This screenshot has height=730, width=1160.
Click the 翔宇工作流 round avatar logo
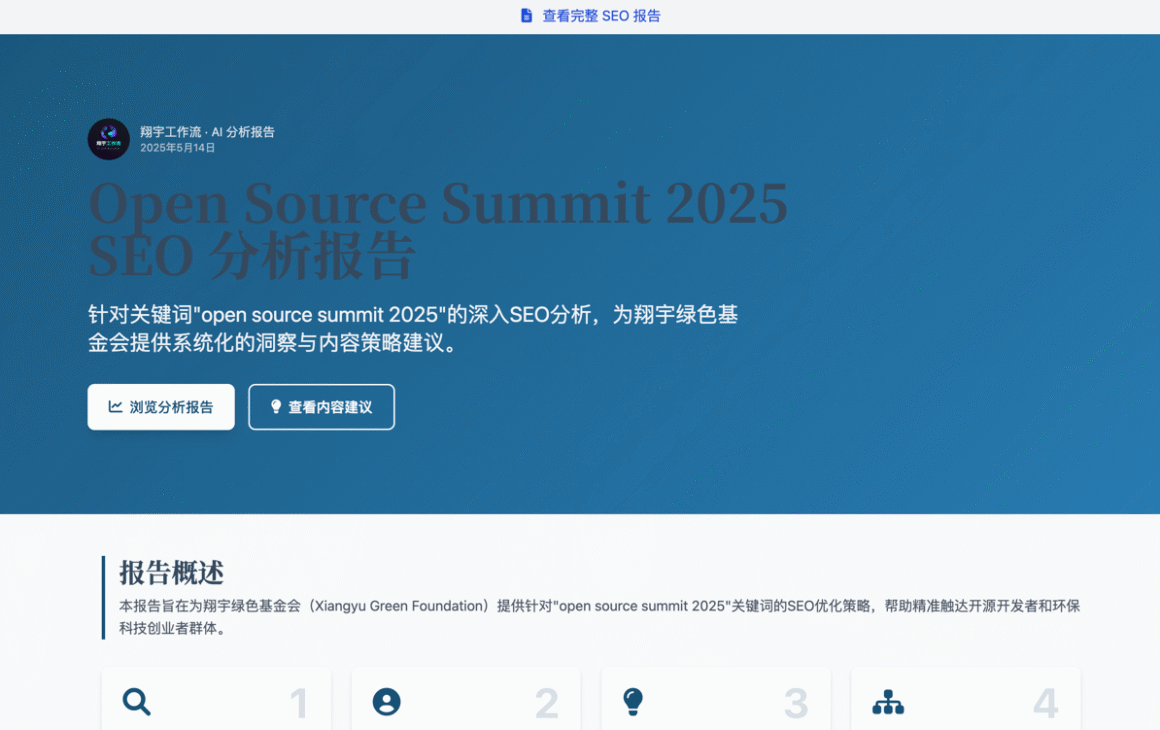pyautogui.click(x=108, y=139)
